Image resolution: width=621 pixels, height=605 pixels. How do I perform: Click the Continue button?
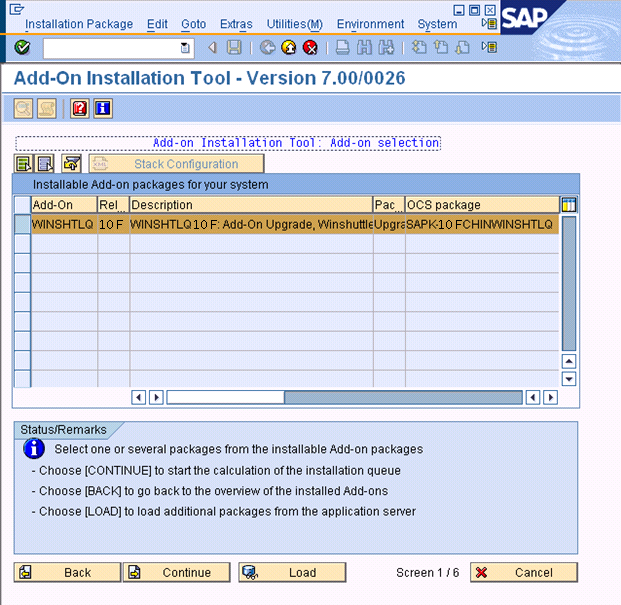(177, 573)
